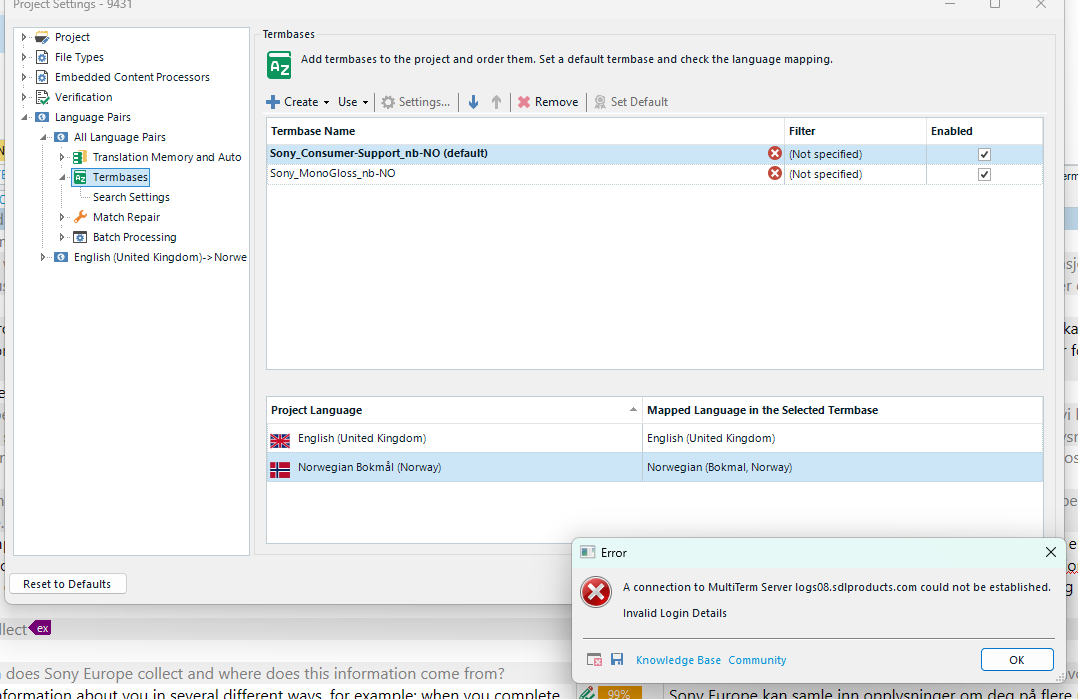Select the Termbases entry in the settings tree

click(x=120, y=176)
